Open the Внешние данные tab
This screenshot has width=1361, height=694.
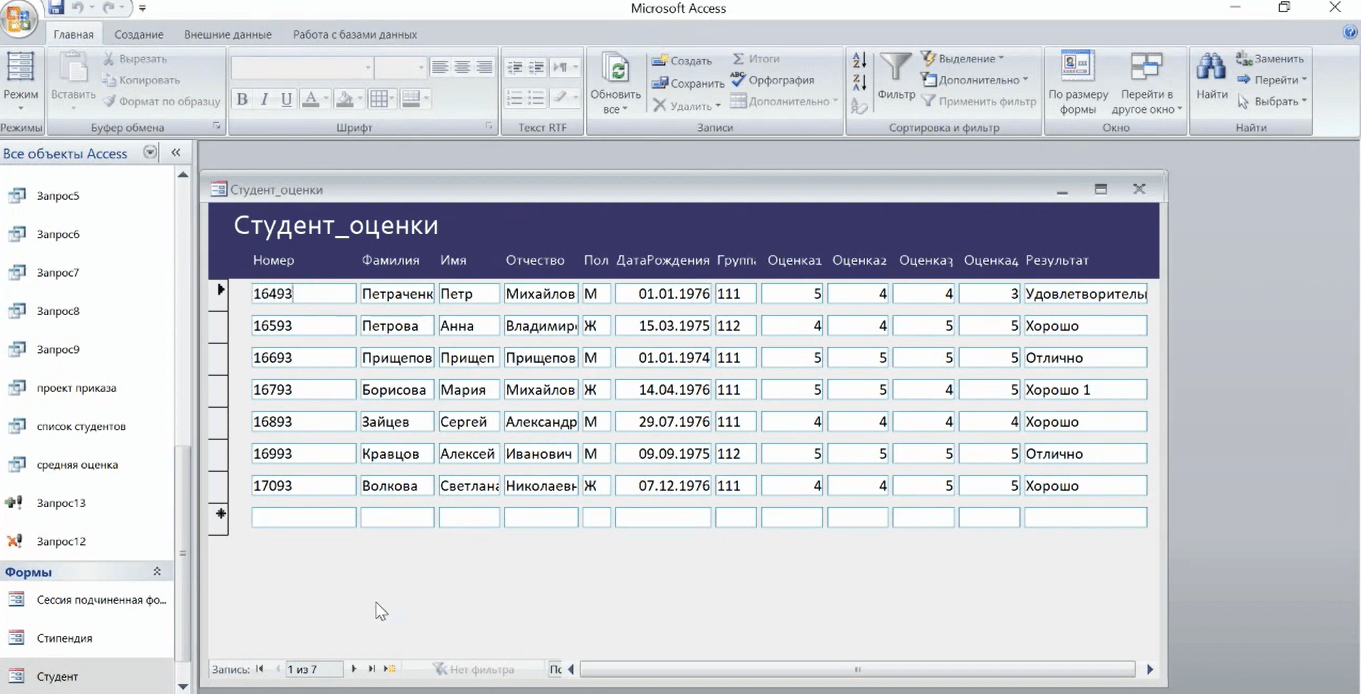pos(227,34)
